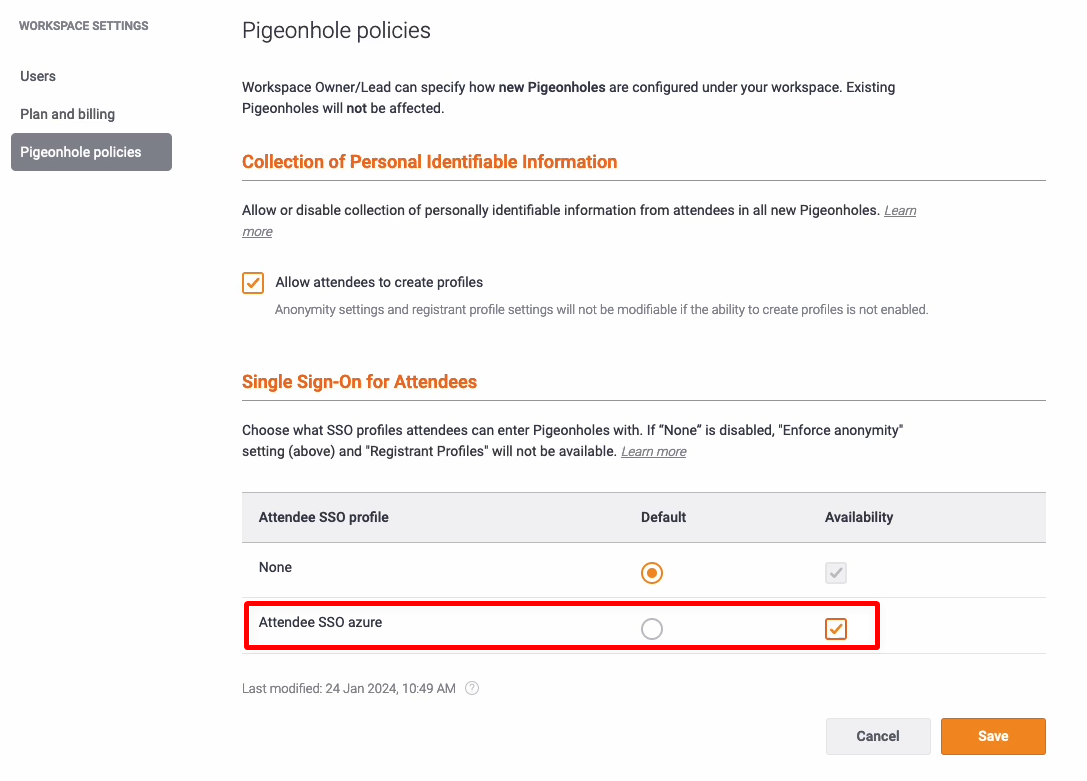Image resolution: width=1087 pixels, height=781 pixels.
Task: Click the Workspace Settings sidebar heading
Action: 84,26
